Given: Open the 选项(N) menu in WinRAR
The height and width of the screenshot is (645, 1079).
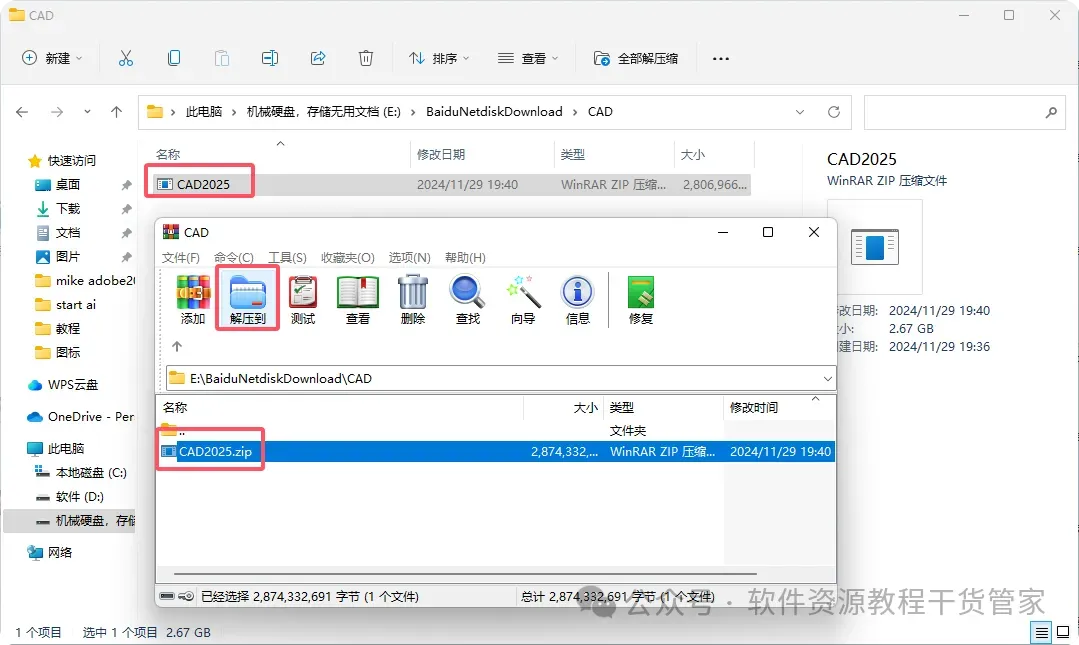Looking at the screenshot, I should (409, 257).
